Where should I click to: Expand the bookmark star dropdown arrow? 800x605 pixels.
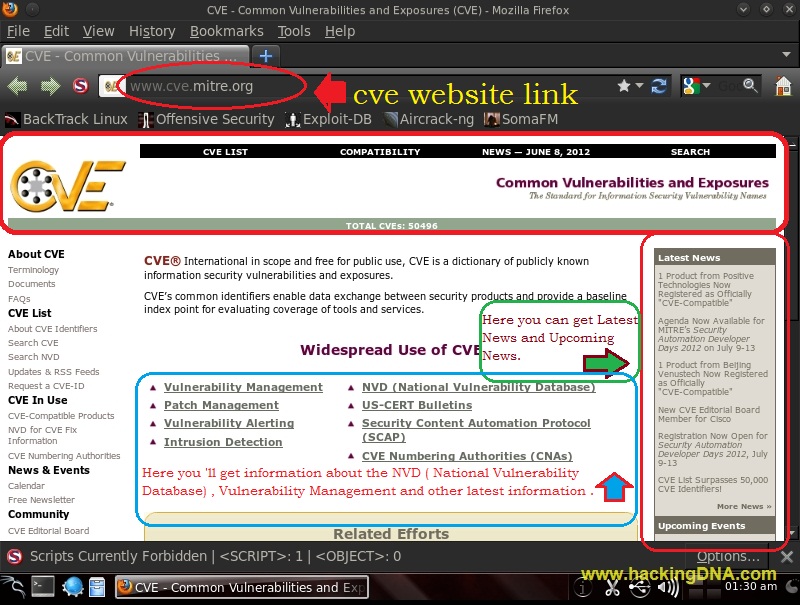639,86
